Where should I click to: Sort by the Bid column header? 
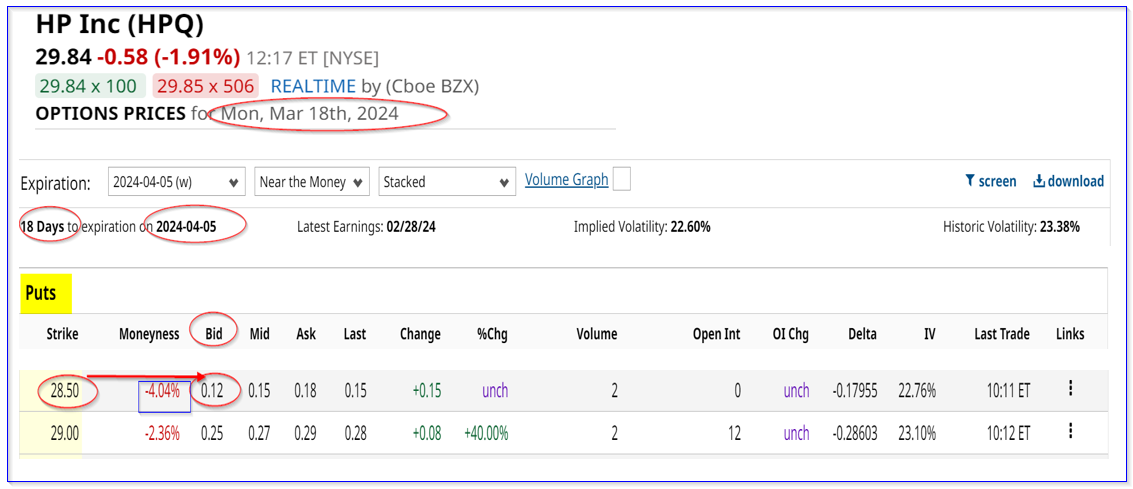tap(214, 334)
